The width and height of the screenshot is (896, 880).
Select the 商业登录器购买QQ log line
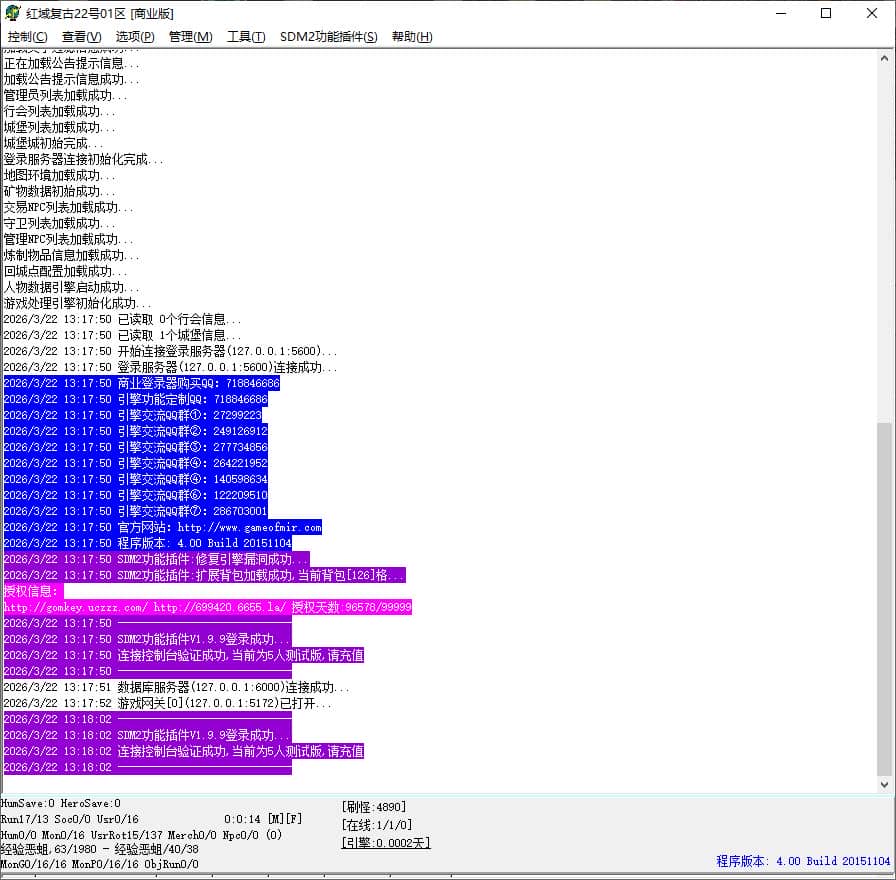pyautogui.click(x=142, y=383)
